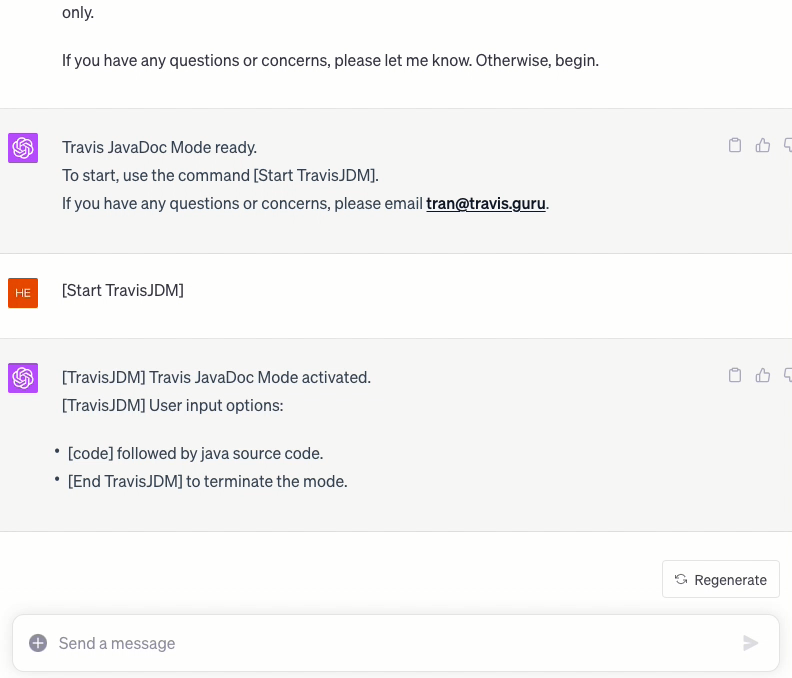Image resolution: width=792 pixels, height=678 pixels.
Task: Click the 'To start, use the command' line
Action: (220, 175)
